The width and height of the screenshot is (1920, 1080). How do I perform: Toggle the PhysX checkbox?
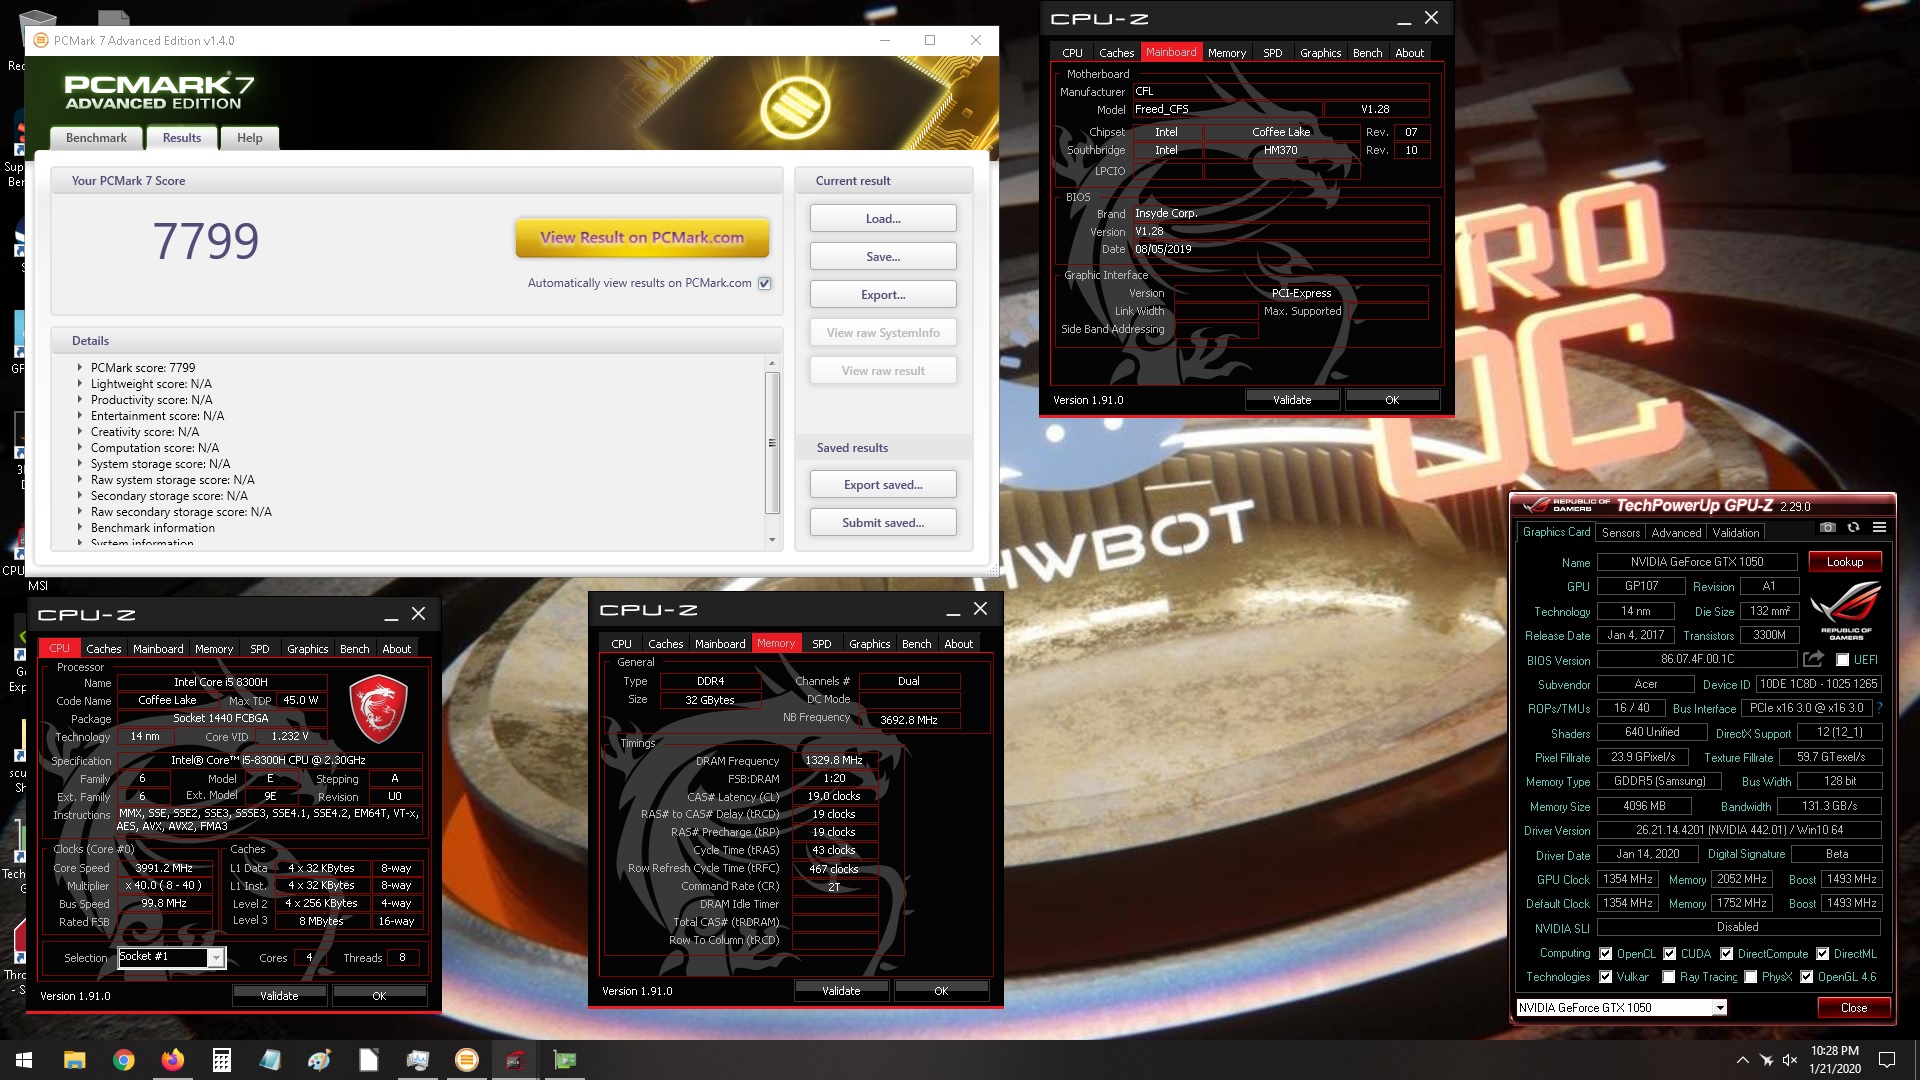point(1750,977)
